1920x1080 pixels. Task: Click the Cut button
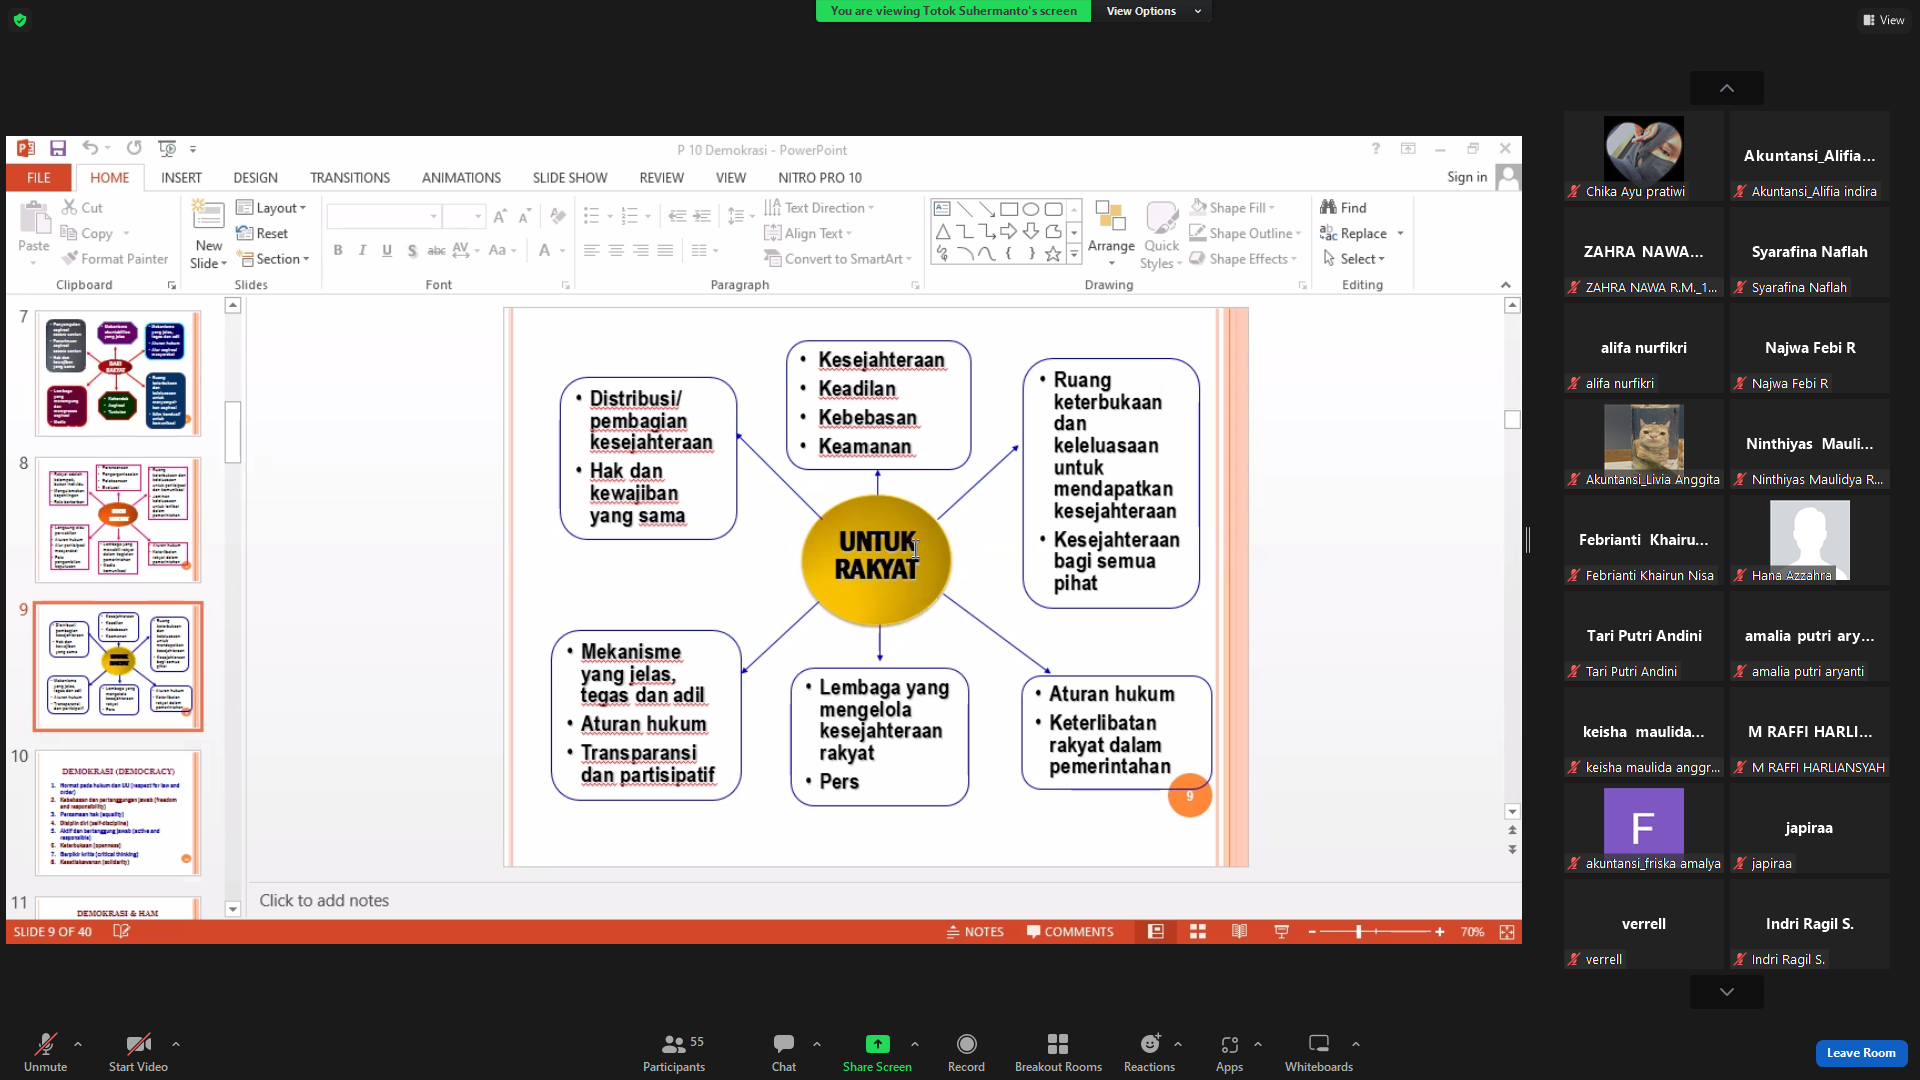point(82,207)
